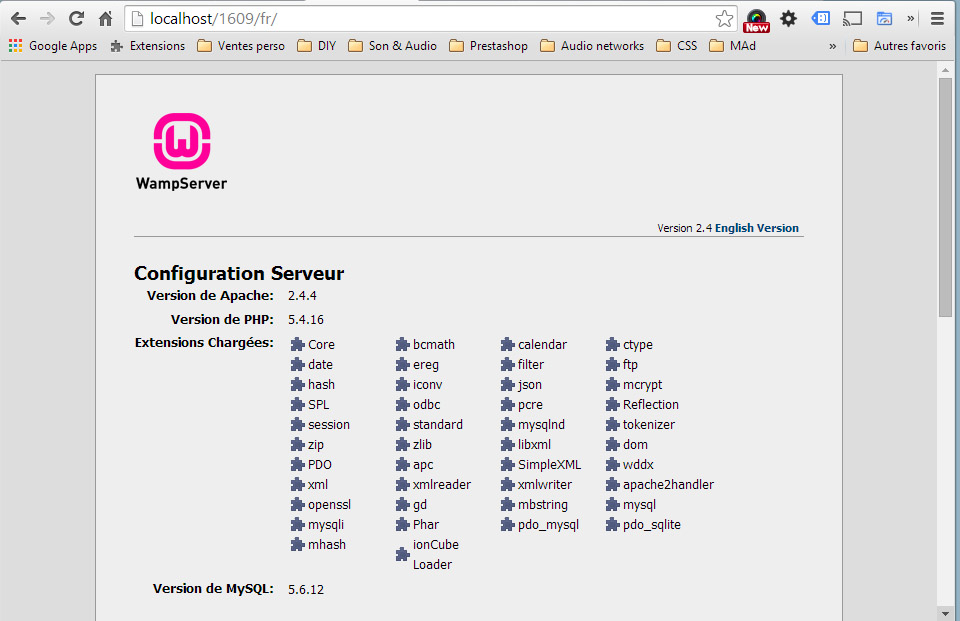Click the pink WampServer logo
Viewport: 960px width, 621px height.
coord(182,141)
